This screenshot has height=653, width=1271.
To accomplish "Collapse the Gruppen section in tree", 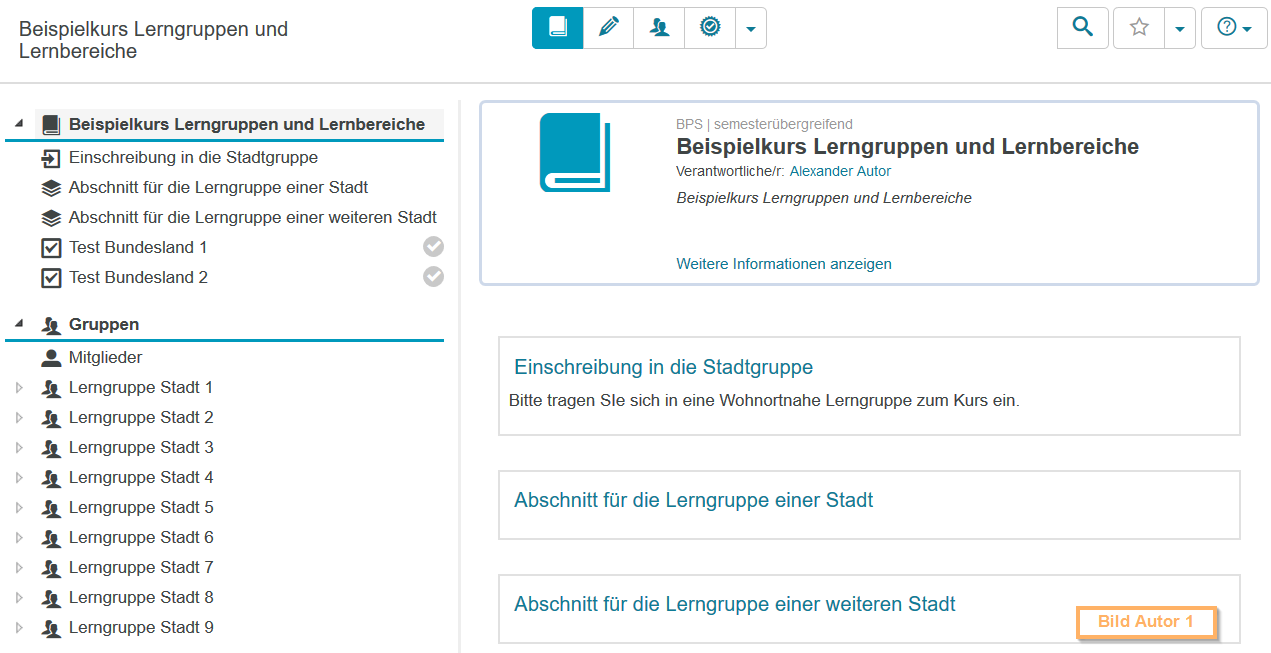I will tap(19, 324).
